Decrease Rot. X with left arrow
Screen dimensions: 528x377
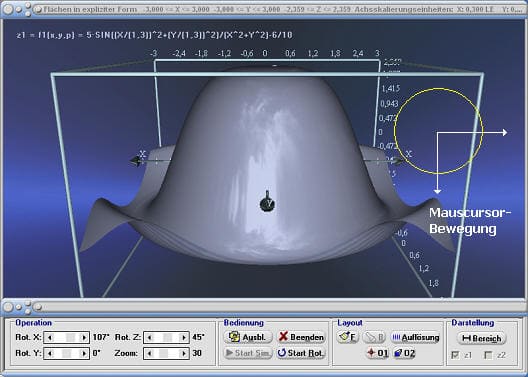coord(50,337)
